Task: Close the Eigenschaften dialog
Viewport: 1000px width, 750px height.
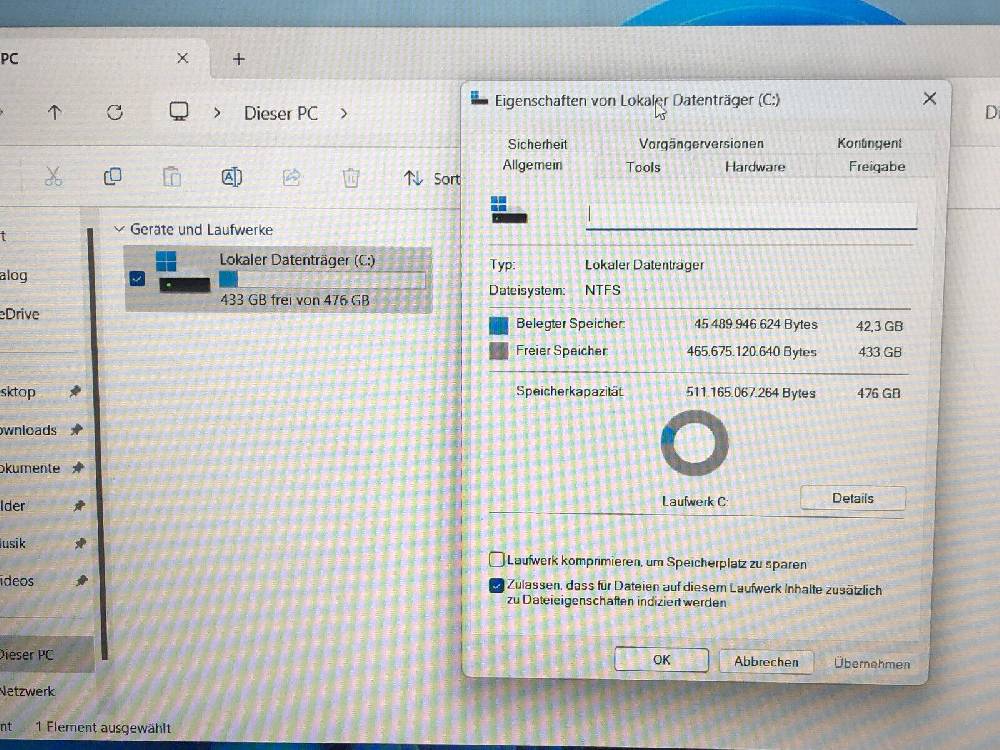Action: (x=930, y=98)
